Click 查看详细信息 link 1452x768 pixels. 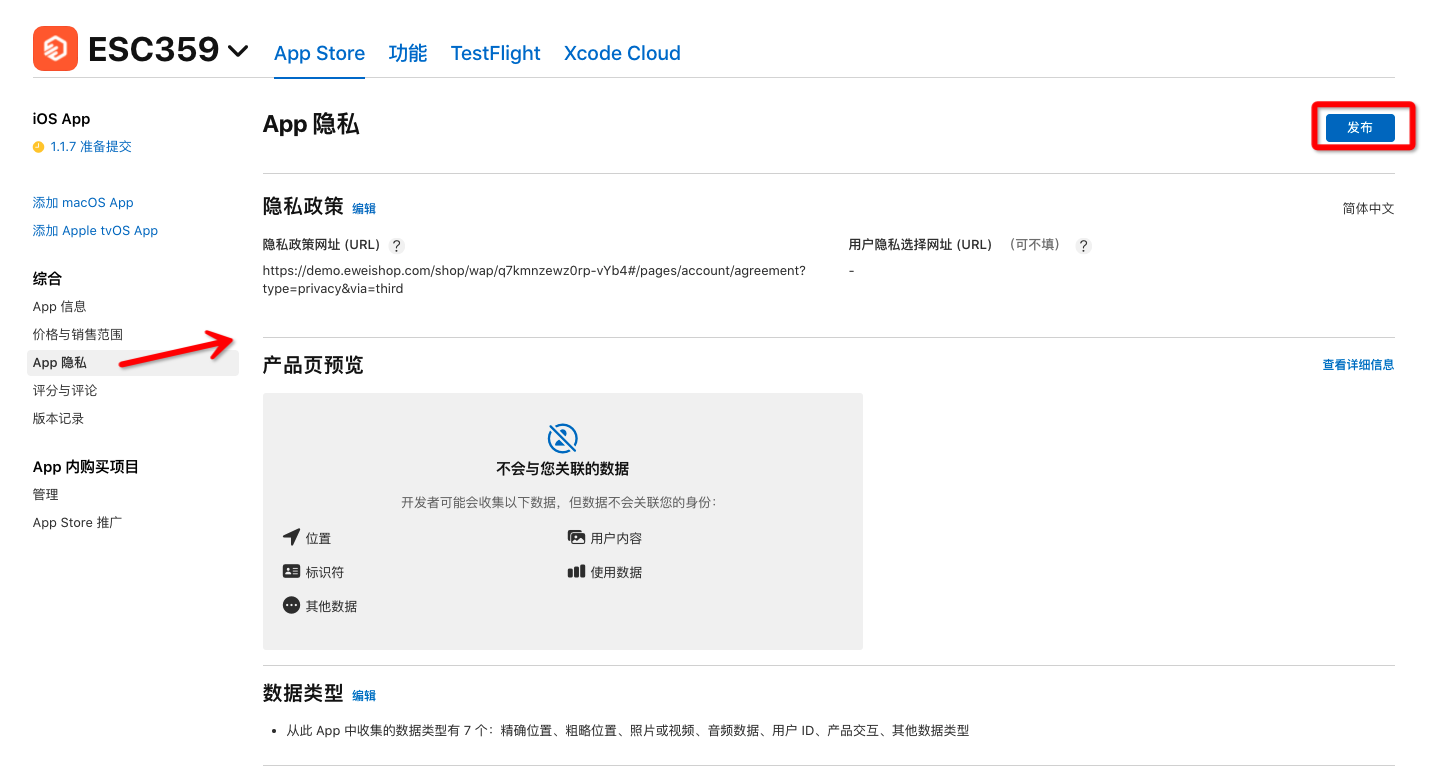tap(1358, 365)
